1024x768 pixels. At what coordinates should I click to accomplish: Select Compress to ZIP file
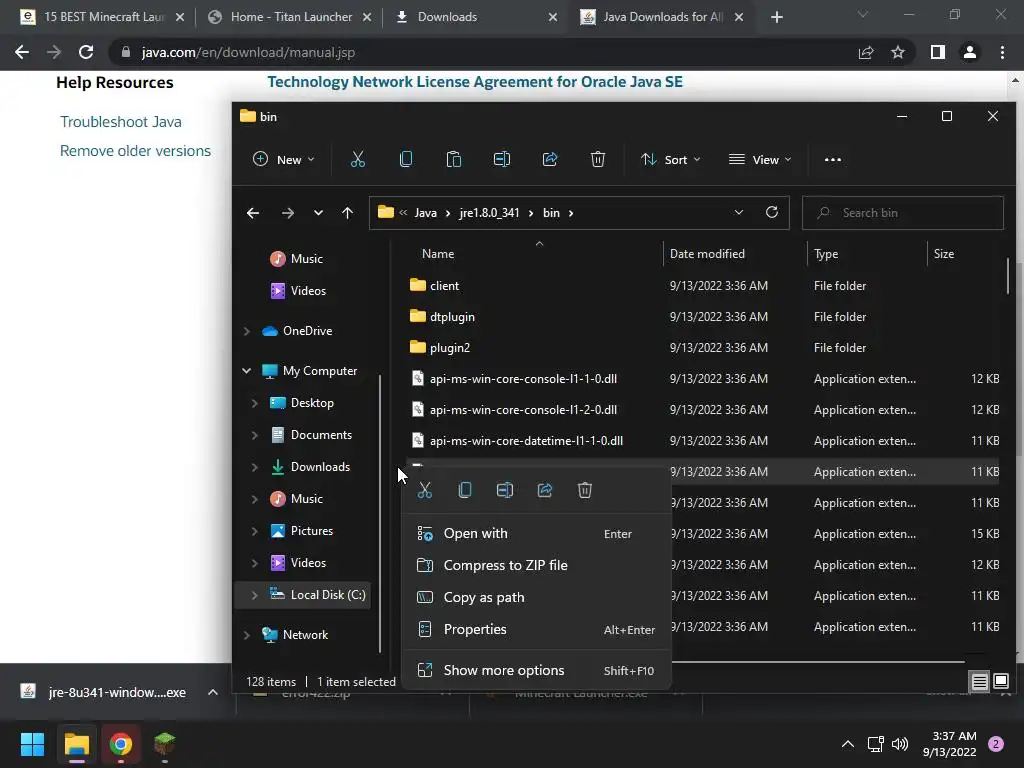pyautogui.click(x=536, y=566)
